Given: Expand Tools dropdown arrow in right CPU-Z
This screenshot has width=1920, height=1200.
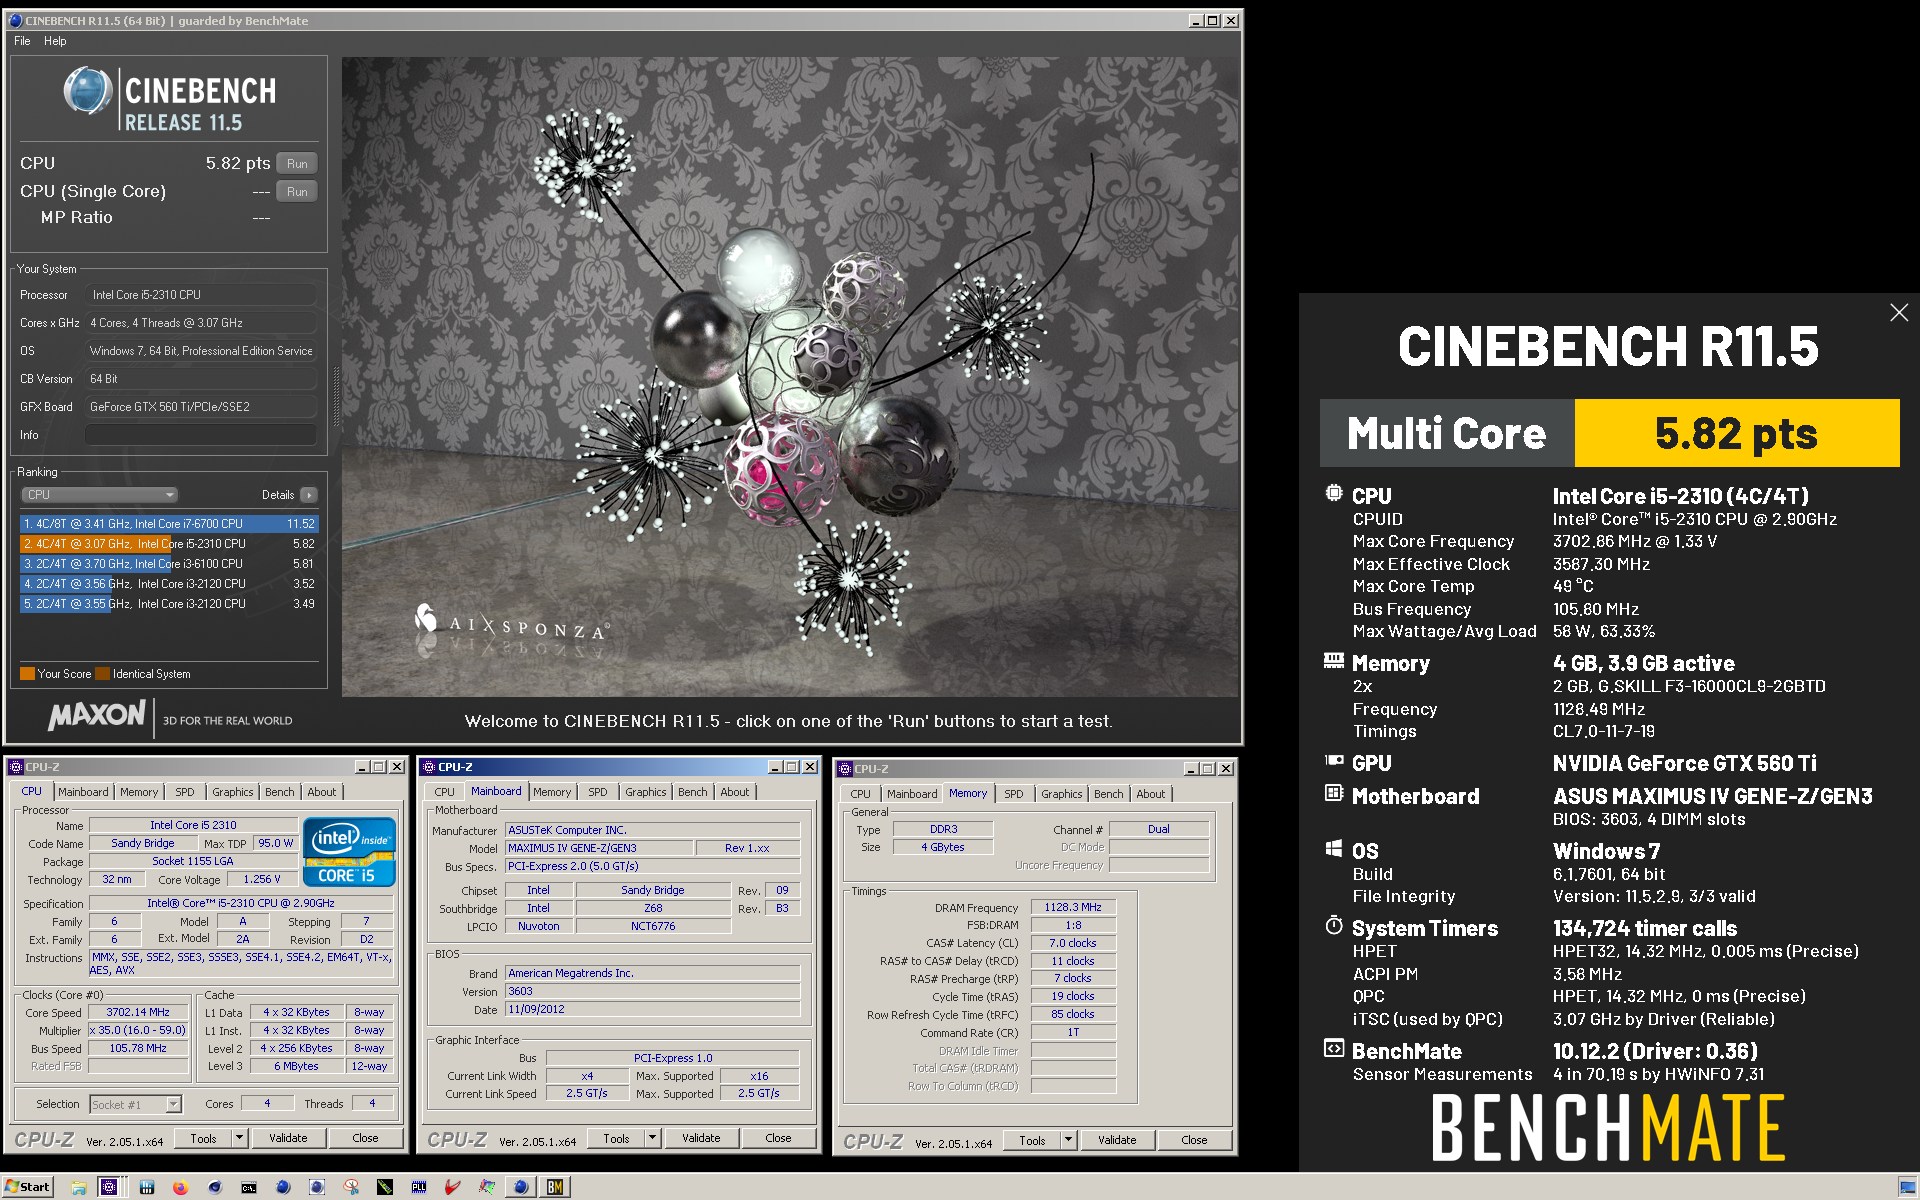Looking at the screenshot, I should pyautogui.click(x=1068, y=1140).
